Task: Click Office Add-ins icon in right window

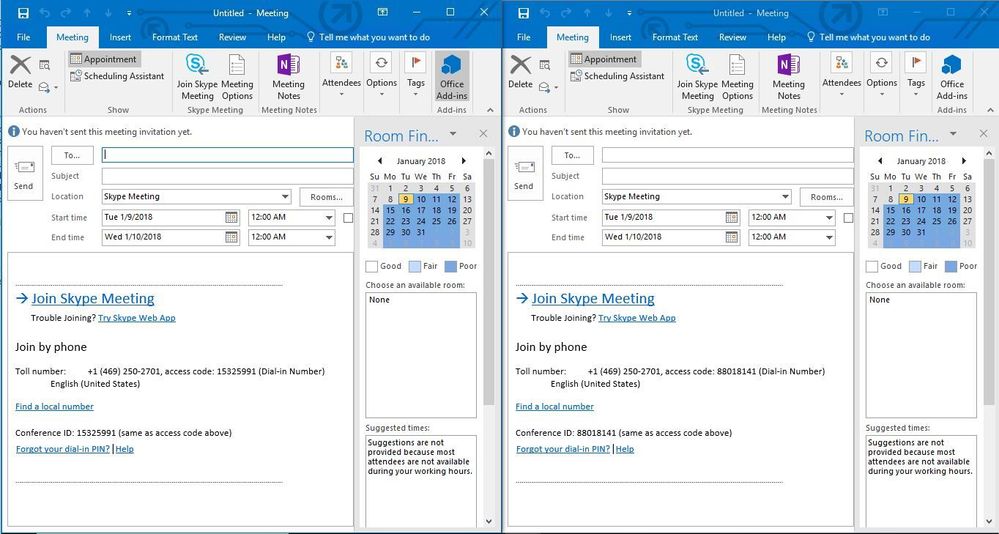Action: click(x=952, y=76)
